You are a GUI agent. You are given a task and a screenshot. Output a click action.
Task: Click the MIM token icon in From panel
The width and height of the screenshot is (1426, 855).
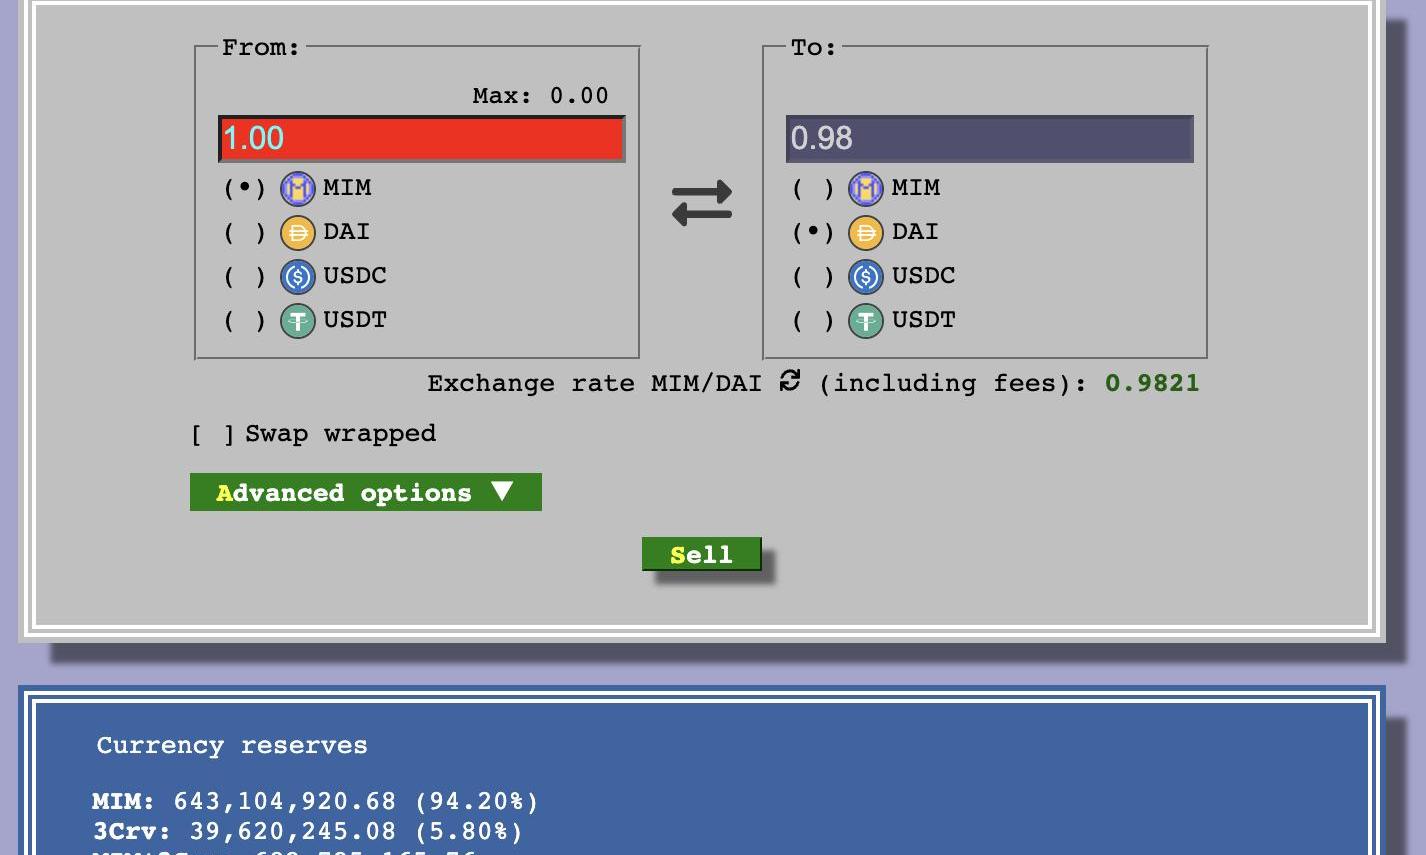pos(297,188)
